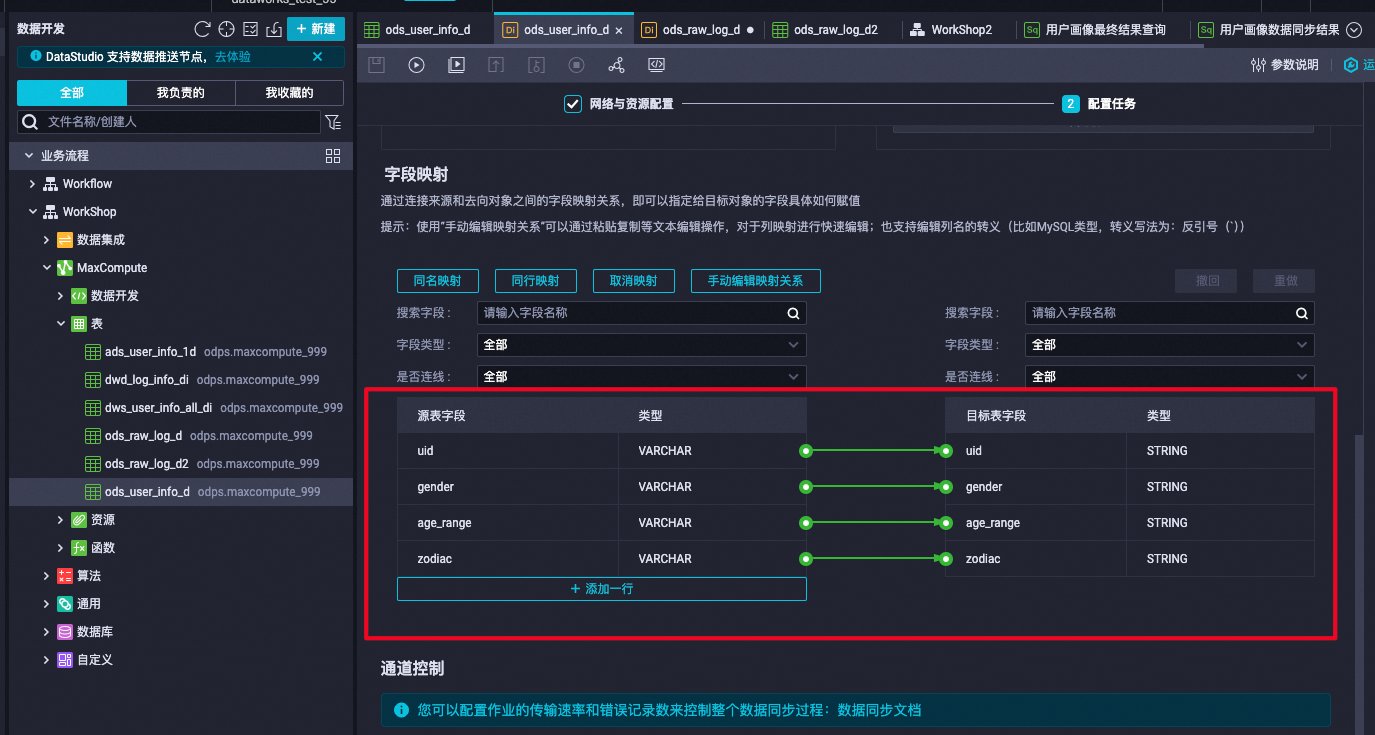The height and width of the screenshot is (735, 1375).
Task: Click the filter icon next to the file search box
Action: pos(333,122)
